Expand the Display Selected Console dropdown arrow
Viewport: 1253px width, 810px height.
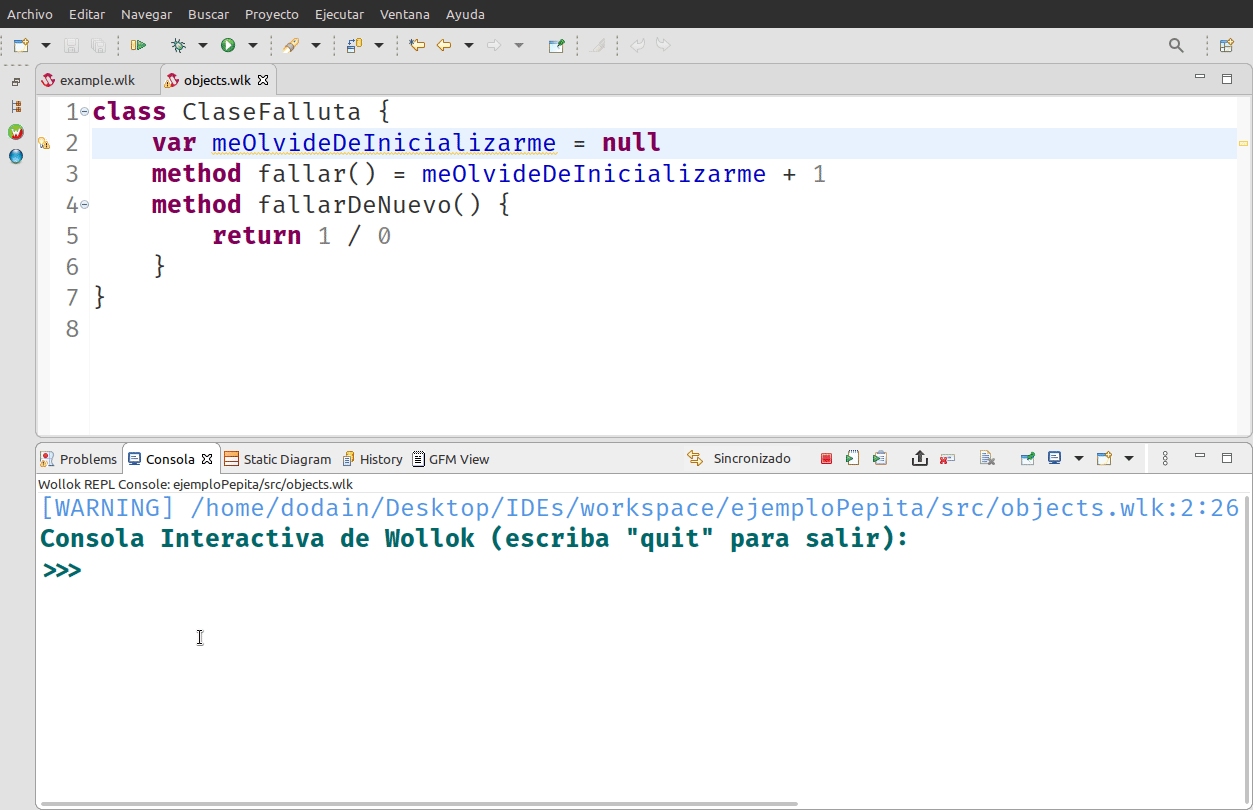tap(1079, 459)
